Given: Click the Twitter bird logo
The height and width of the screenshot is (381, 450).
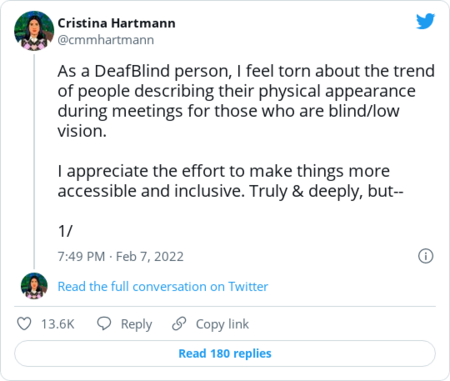Looking at the screenshot, I should [x=425, y=21].
